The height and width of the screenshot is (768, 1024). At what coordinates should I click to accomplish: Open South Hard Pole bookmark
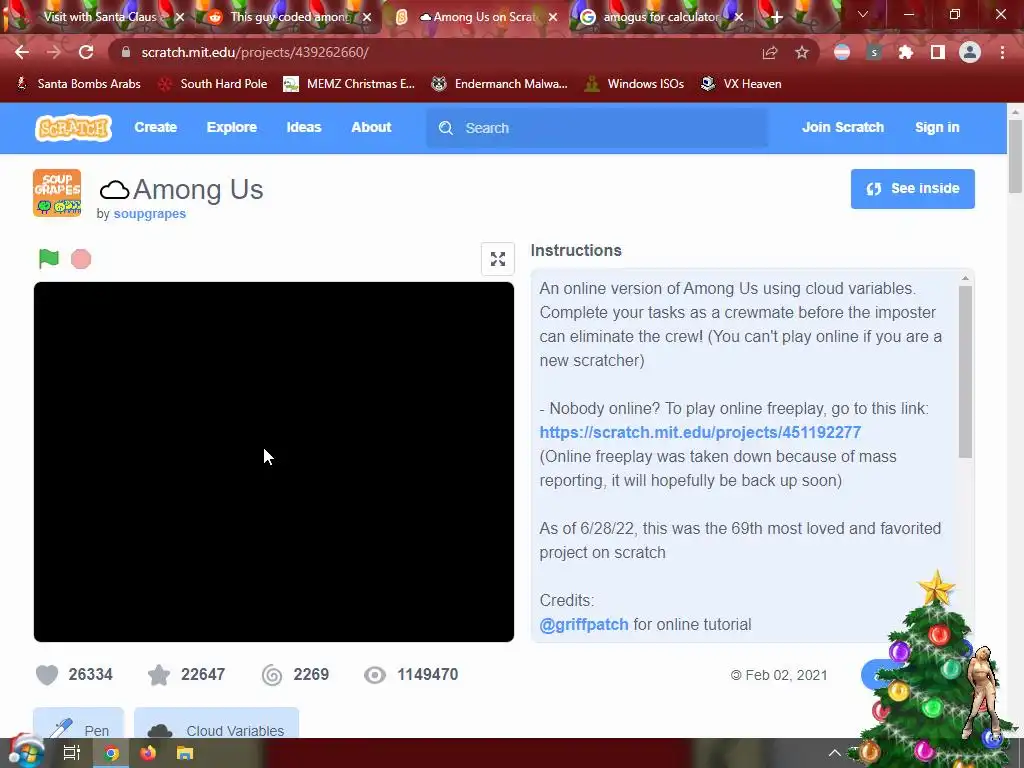click(214, 84)
